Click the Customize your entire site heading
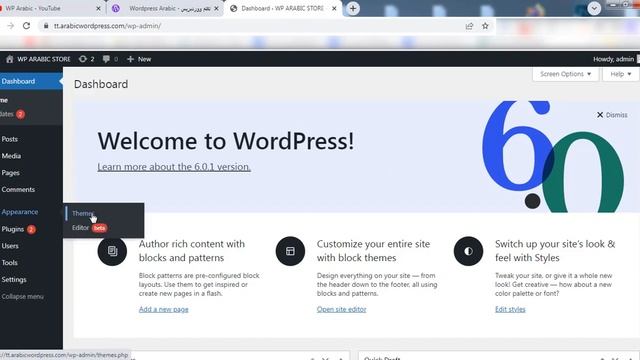 click(x=373, y=251)
